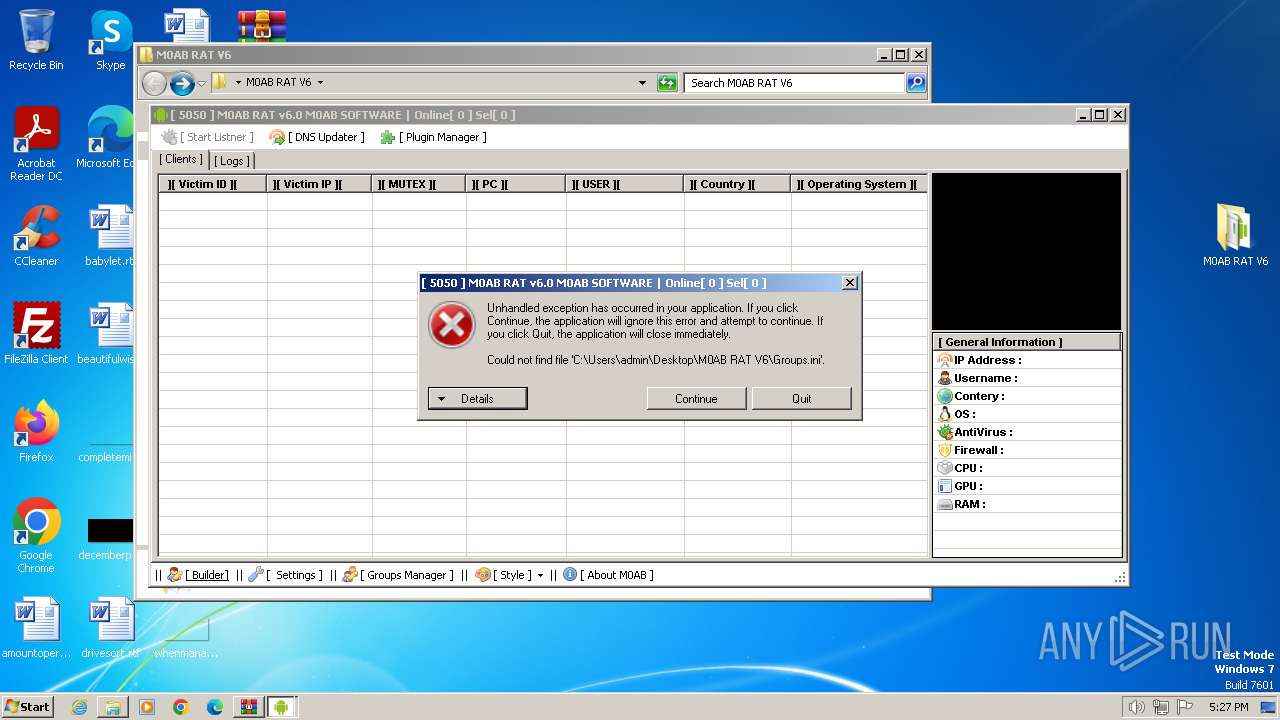1280x720 pixels.
Task: Open the Windows Start menu
Action: [x=27, y=706]
